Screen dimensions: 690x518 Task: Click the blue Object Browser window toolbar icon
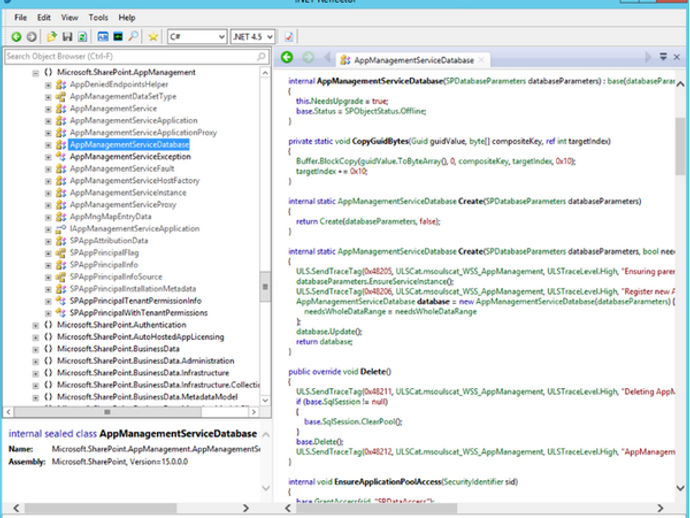tap(103, 37)
